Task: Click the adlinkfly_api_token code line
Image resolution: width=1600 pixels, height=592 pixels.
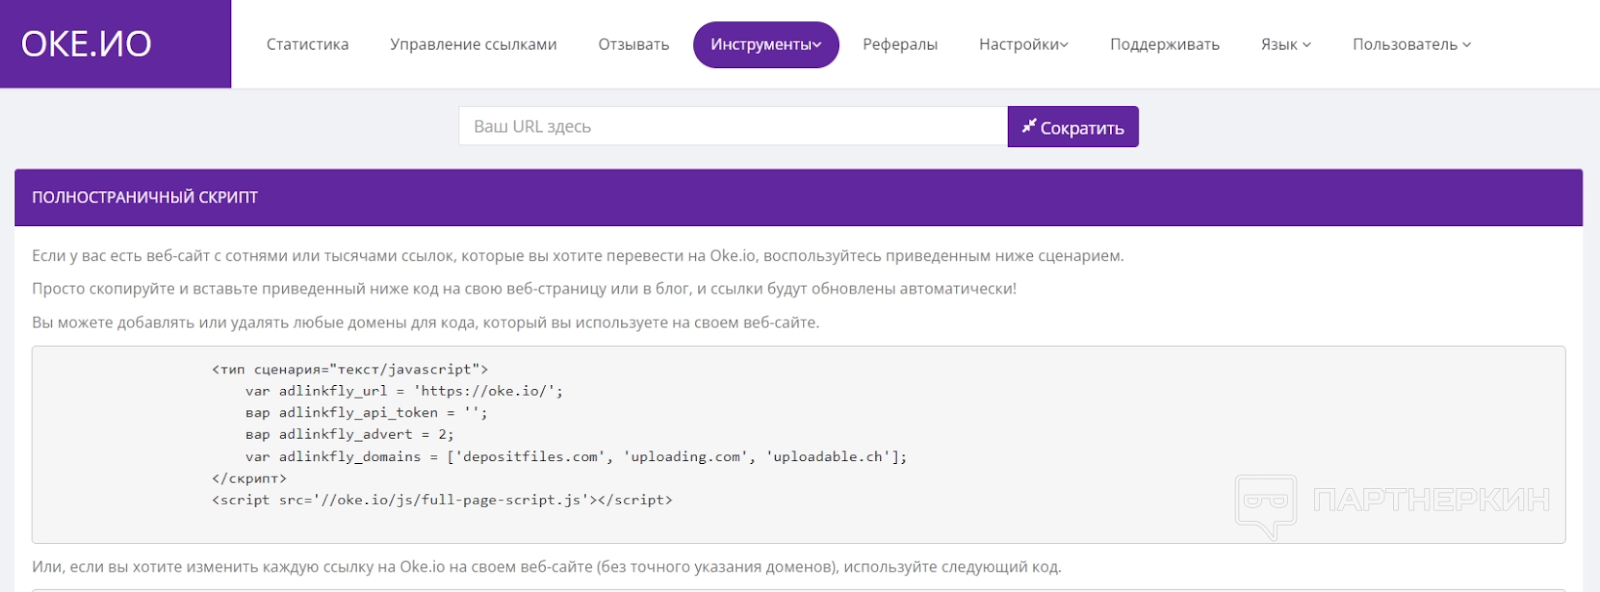Action: pyautogui.click(x=366, y=413)
